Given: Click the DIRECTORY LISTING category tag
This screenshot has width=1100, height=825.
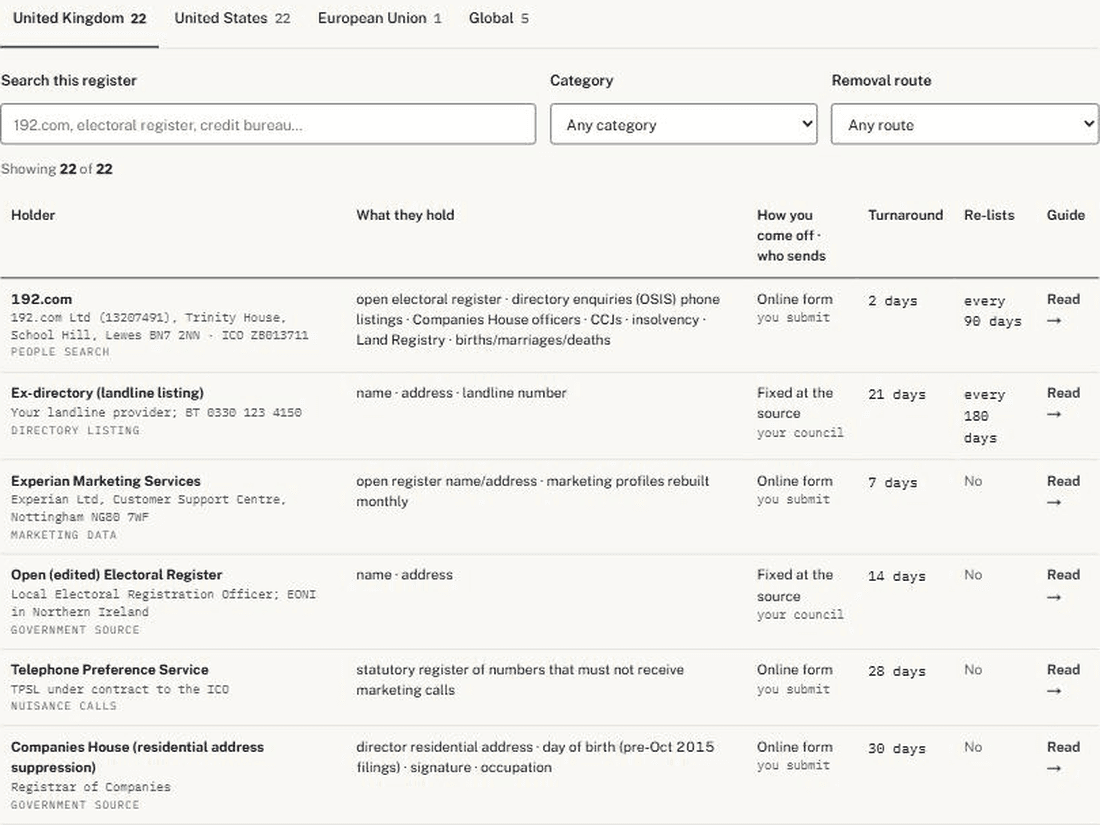Looking at the screenshot, I should [75, 430].
